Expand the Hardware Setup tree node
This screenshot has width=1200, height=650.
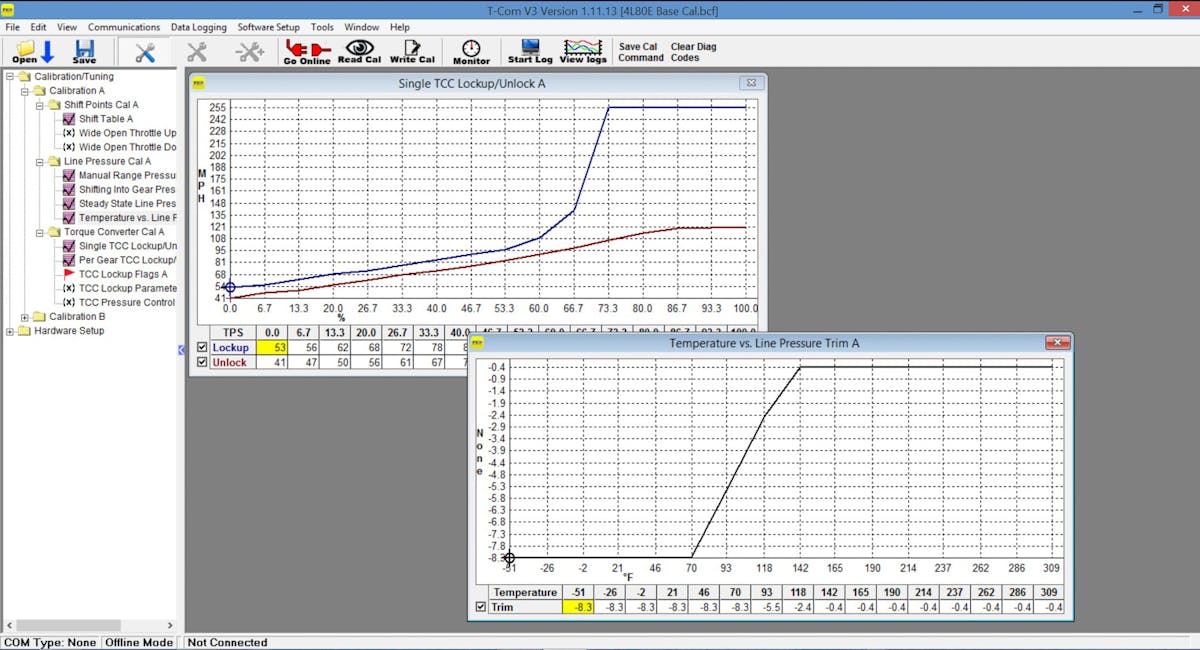(x=11, y=331)
